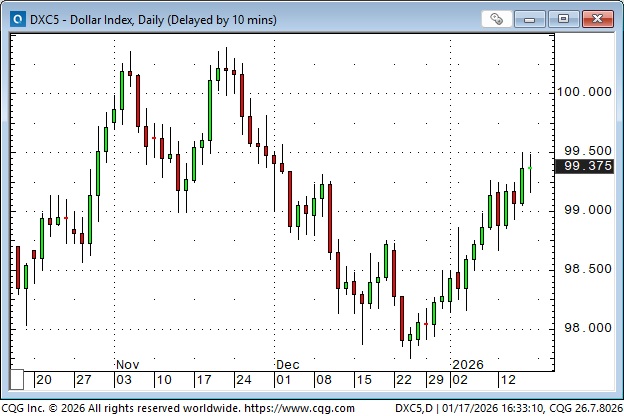Click the small white box at bottom-left corner
Viewport: 624px width, 416px height.
tap(16, 380)
